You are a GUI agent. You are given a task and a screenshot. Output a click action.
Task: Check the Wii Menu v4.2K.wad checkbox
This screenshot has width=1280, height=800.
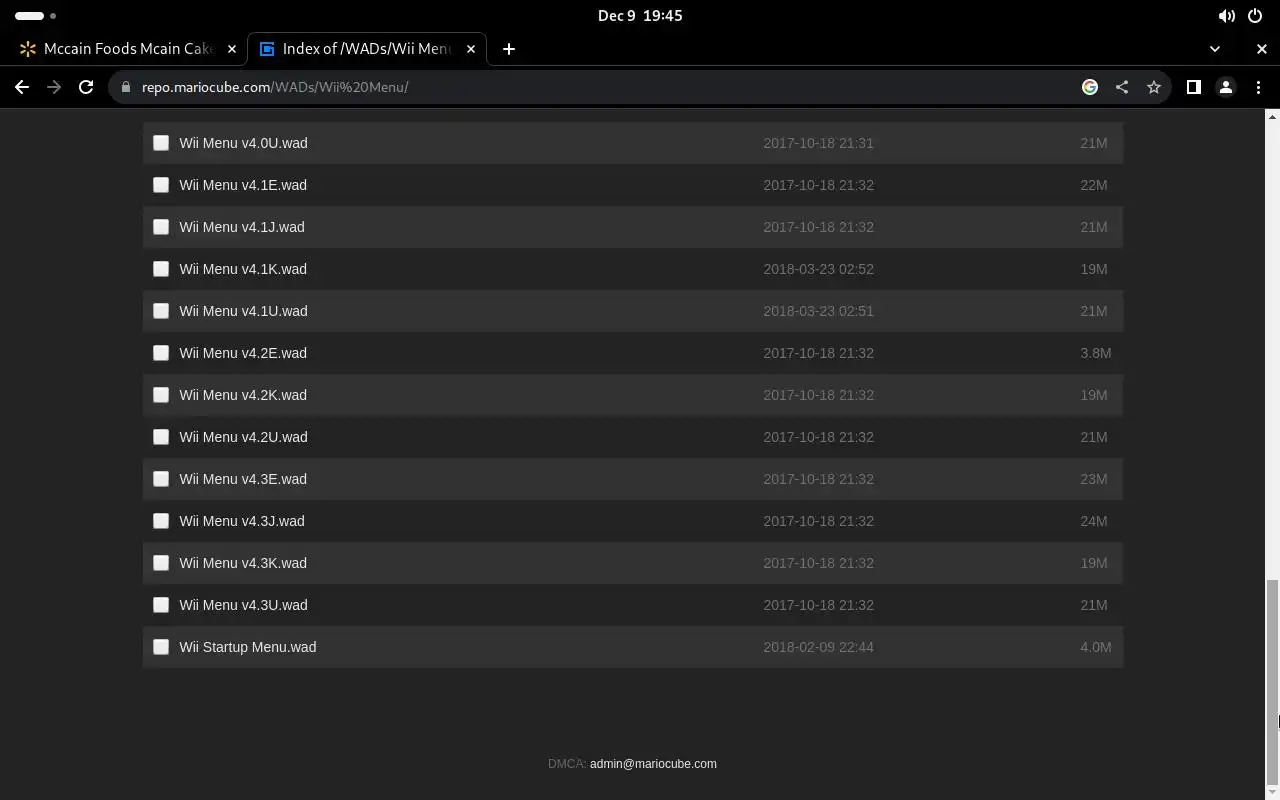[161, 395]
